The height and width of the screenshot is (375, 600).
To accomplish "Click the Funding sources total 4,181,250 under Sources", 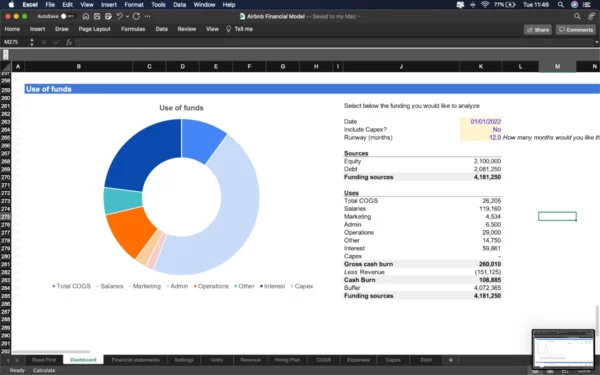I will tap(488, 177).
